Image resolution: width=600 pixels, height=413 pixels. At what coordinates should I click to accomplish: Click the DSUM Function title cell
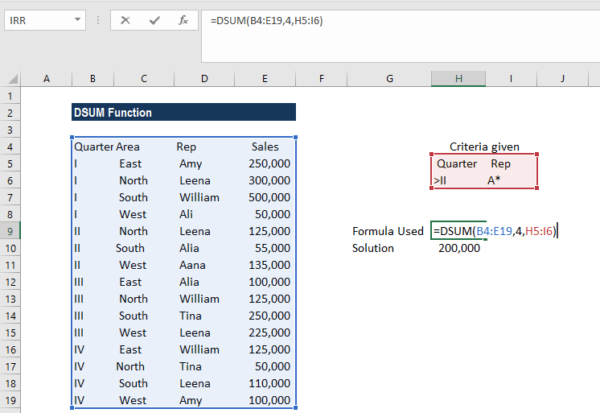click(x=184, y=113)
